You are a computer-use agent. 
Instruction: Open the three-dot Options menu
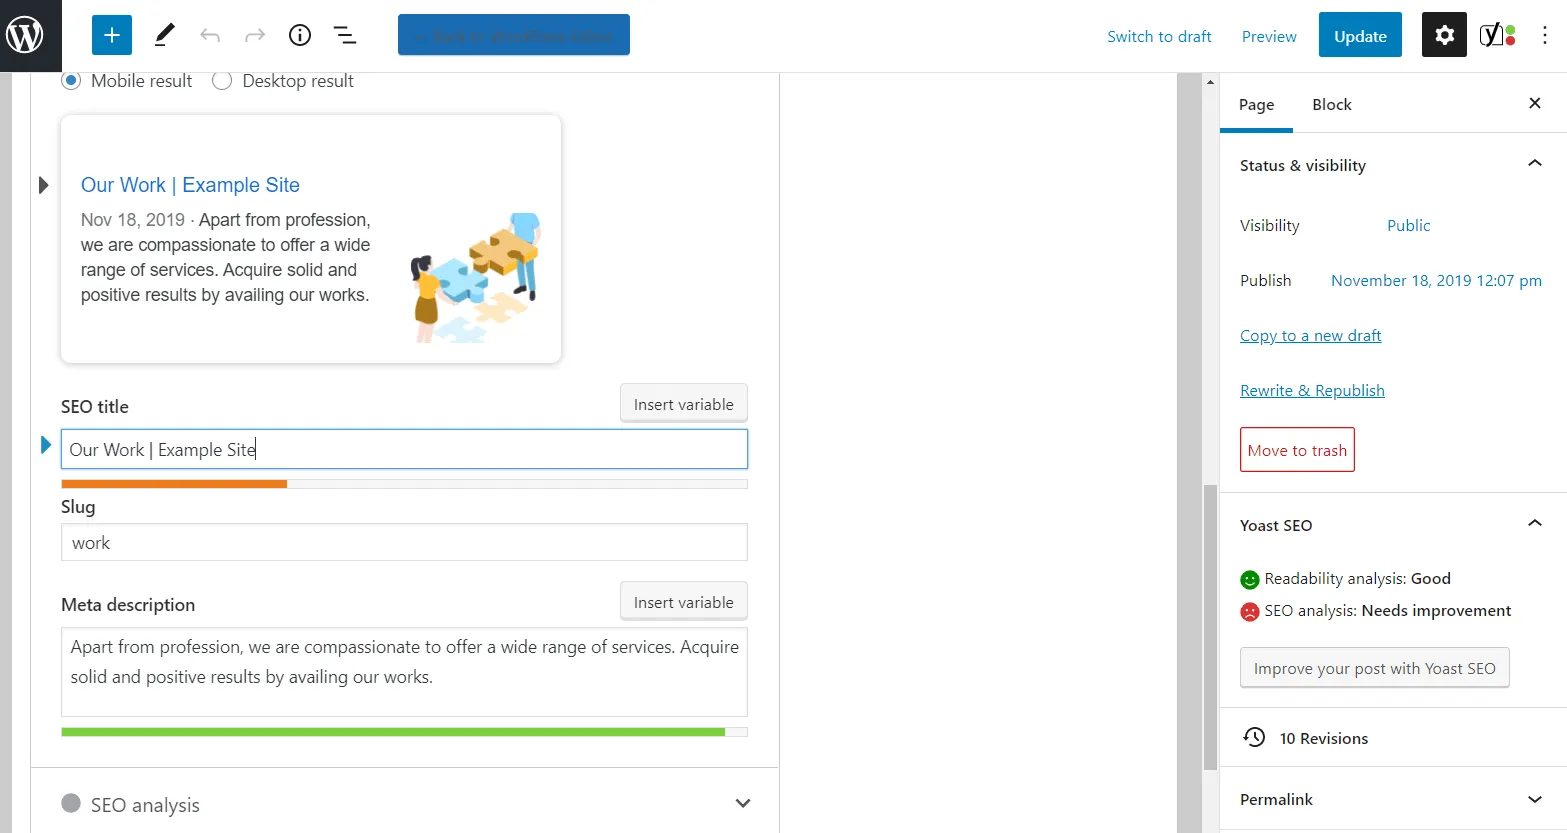pos(1545,36)
